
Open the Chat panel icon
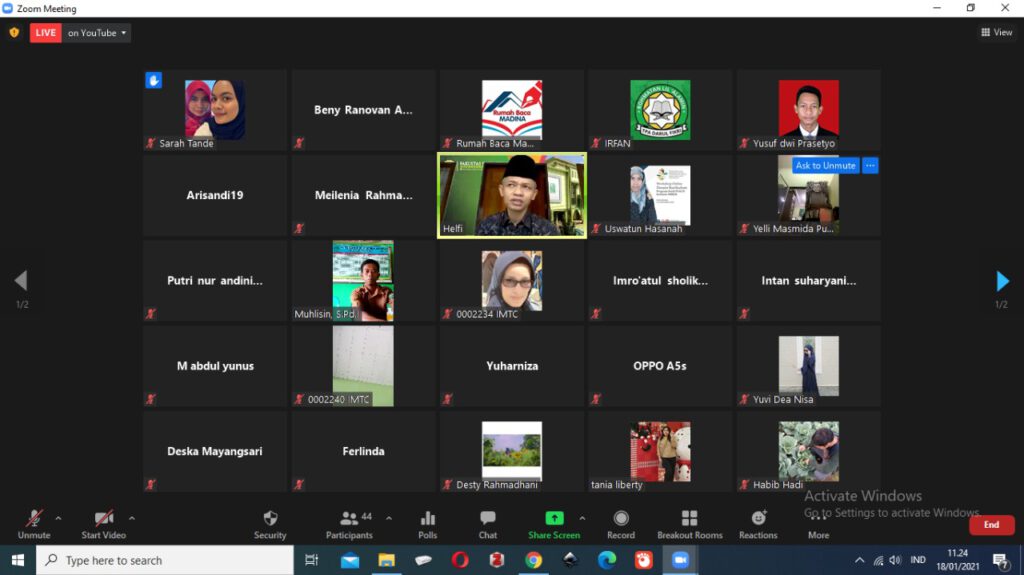488,518
